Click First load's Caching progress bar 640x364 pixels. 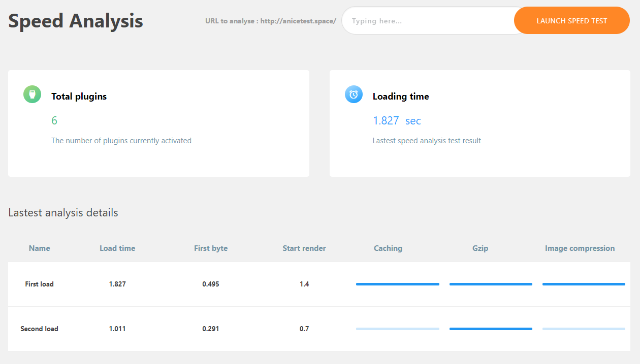398,284
